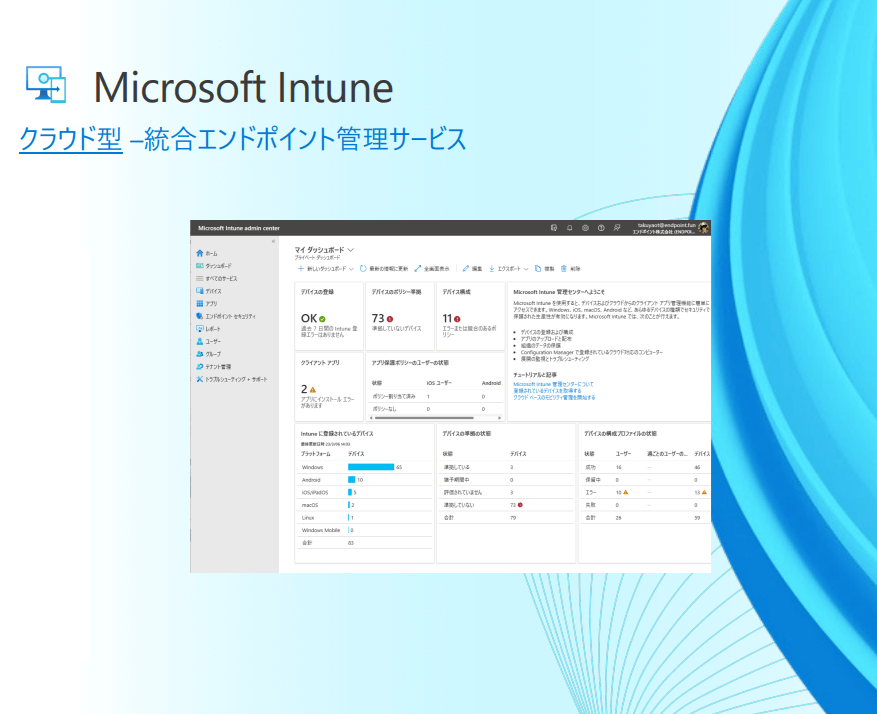Image resolution: width=877 pixels, height=714 pixels.
Task: Click the pencil edit (編集) toolbar icon
Action: click(x=465, y=269)
